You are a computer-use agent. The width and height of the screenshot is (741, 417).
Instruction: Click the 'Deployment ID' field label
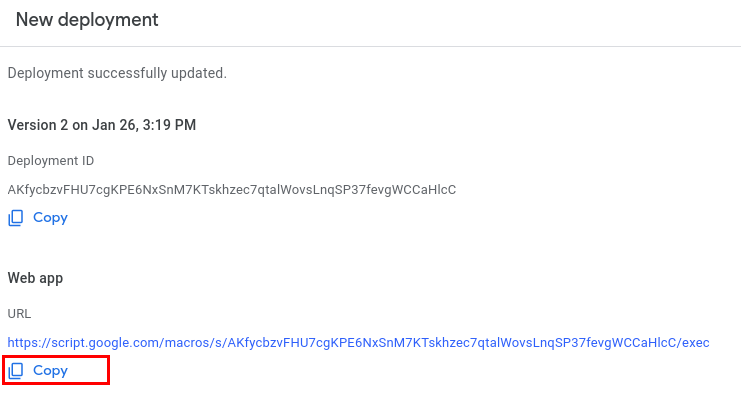[51, 161]
